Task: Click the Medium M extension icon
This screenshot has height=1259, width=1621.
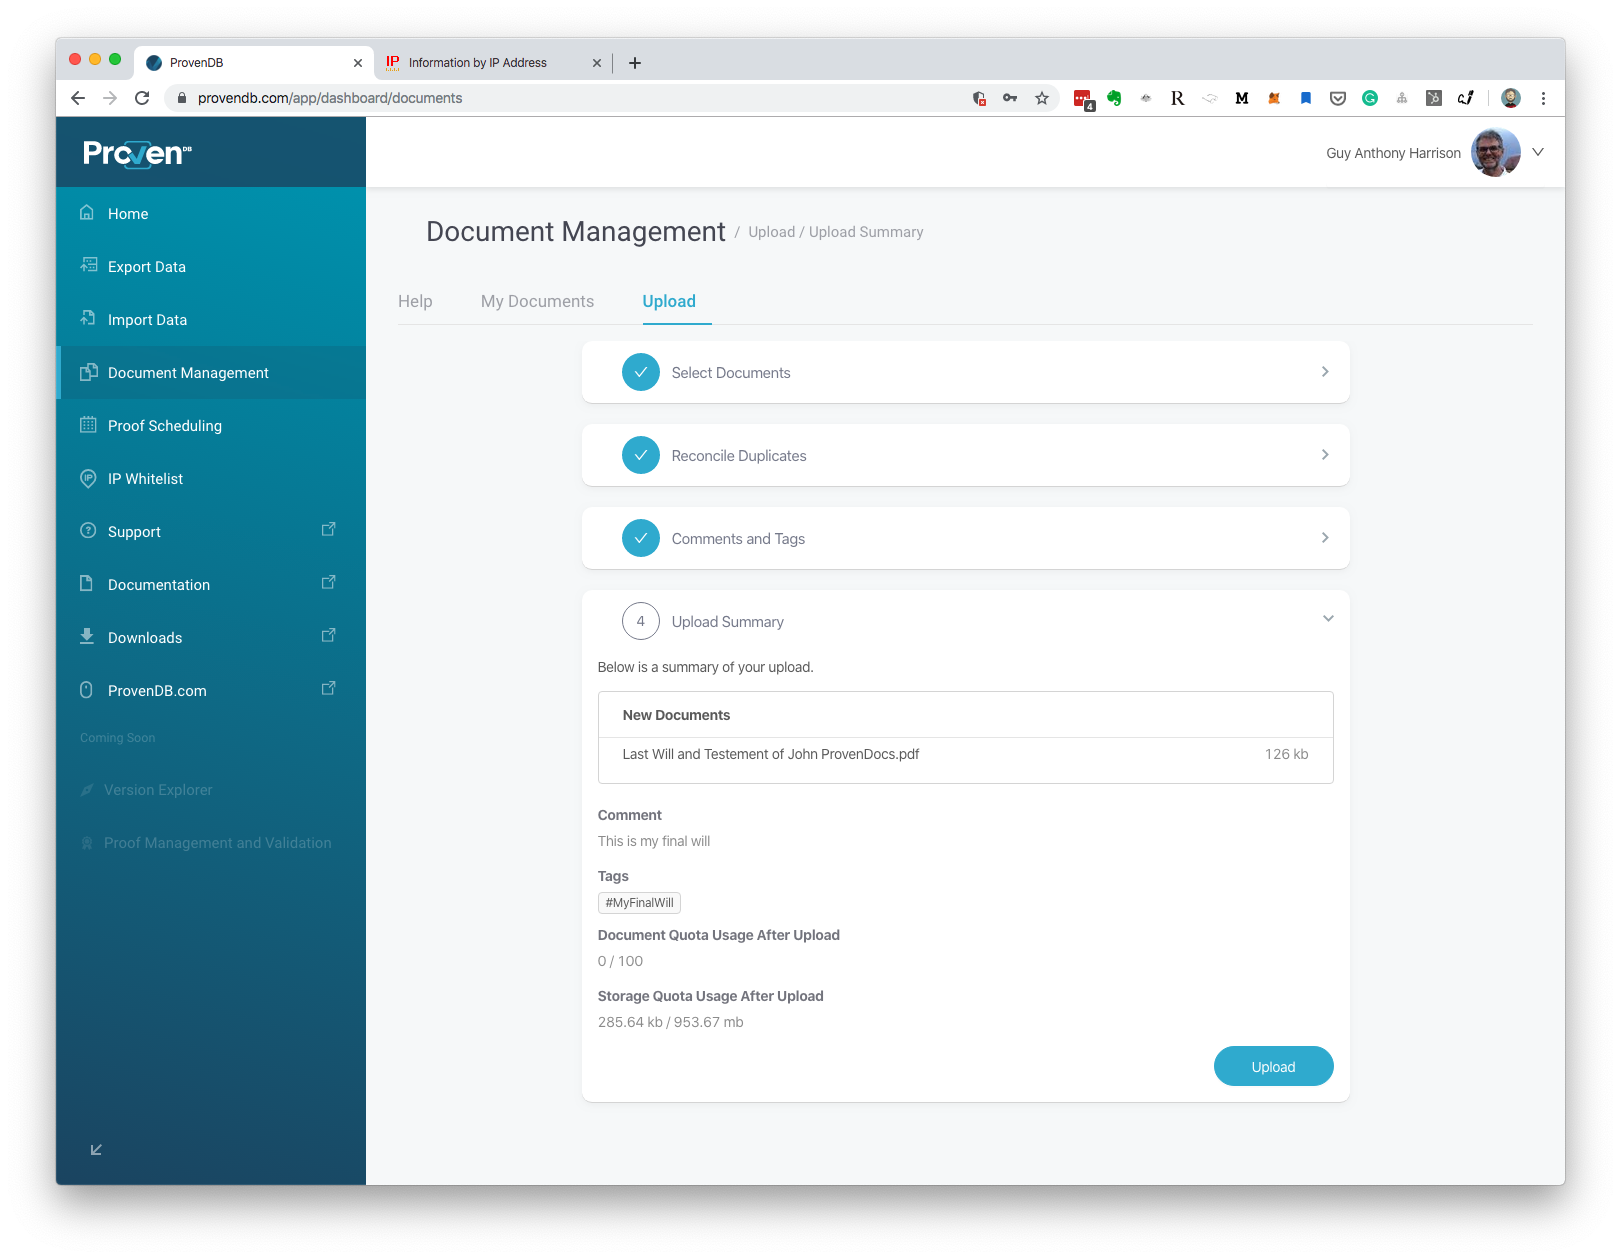Action: pyautogui.click(x=1242, y=98)
